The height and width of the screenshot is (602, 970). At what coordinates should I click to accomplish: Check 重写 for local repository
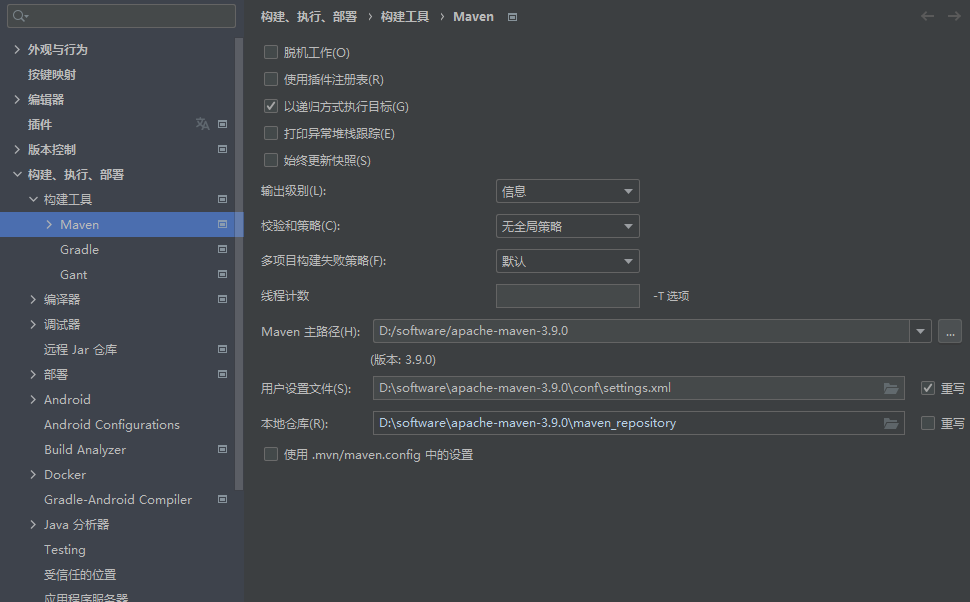[928, 423]
